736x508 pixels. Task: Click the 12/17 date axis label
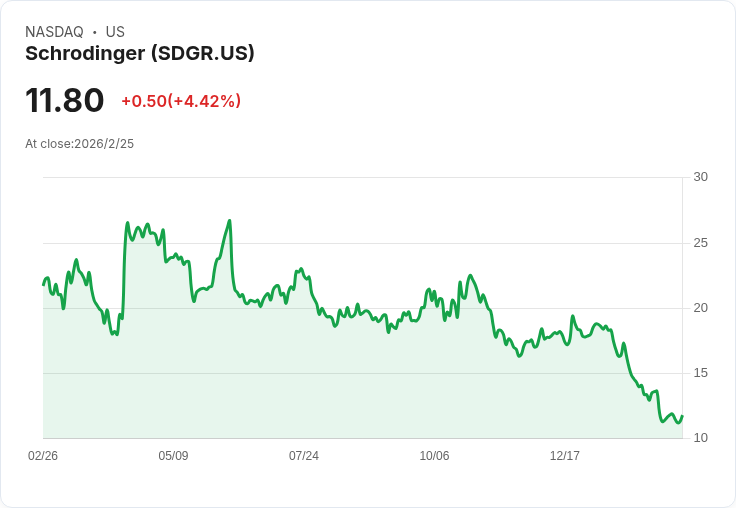click(x=565, y=455)
